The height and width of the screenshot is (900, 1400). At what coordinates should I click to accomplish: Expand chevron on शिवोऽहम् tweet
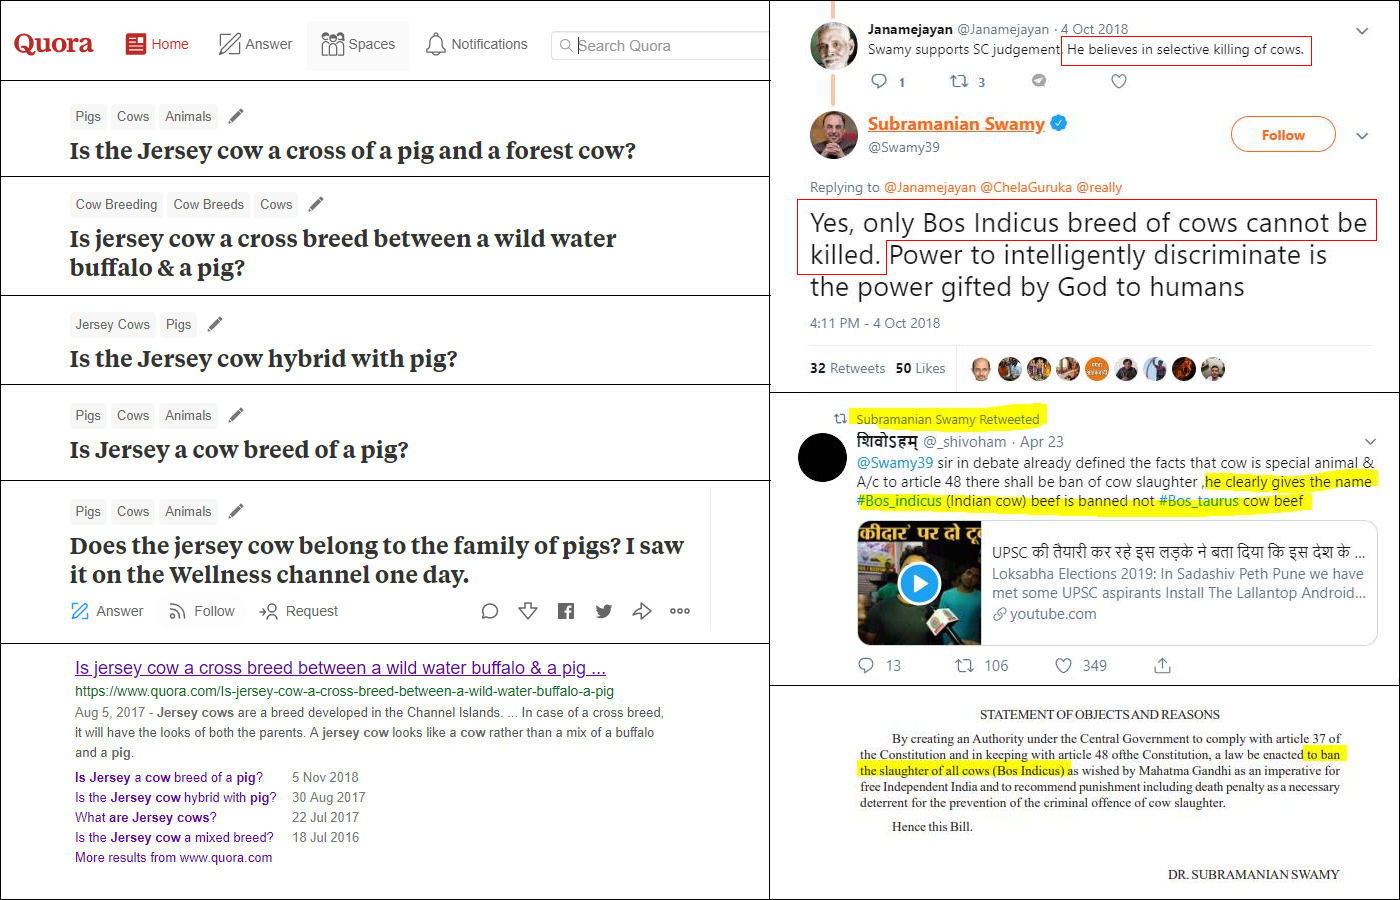tap(1370, 441)
